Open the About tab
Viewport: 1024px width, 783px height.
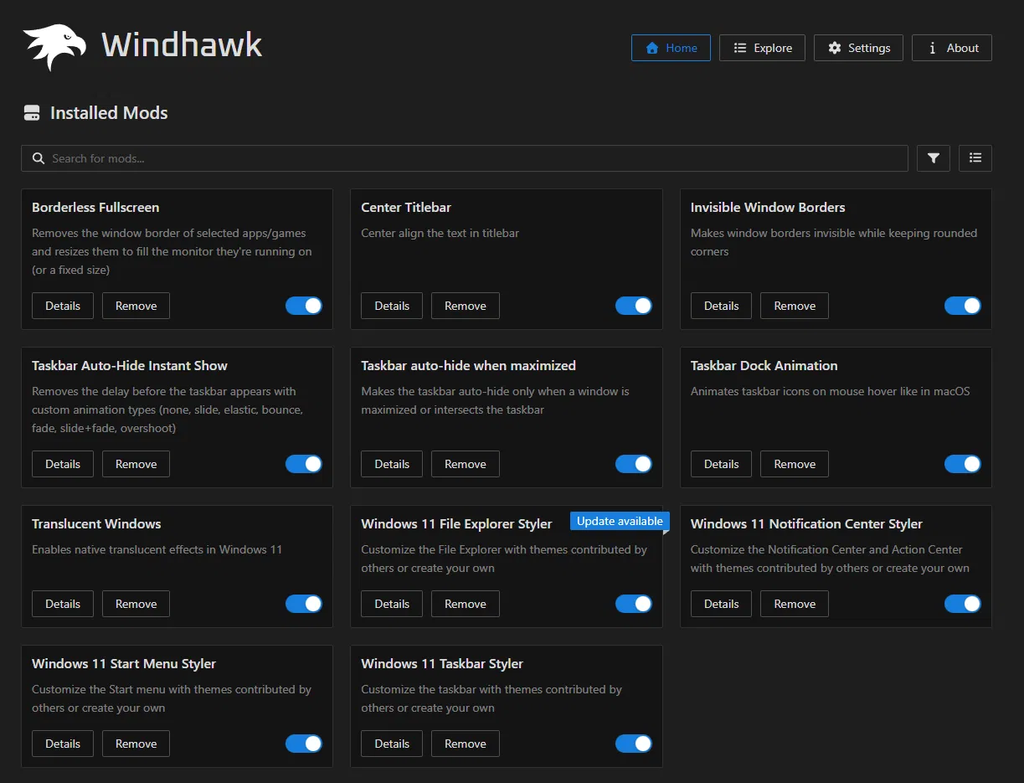[952, 48]
